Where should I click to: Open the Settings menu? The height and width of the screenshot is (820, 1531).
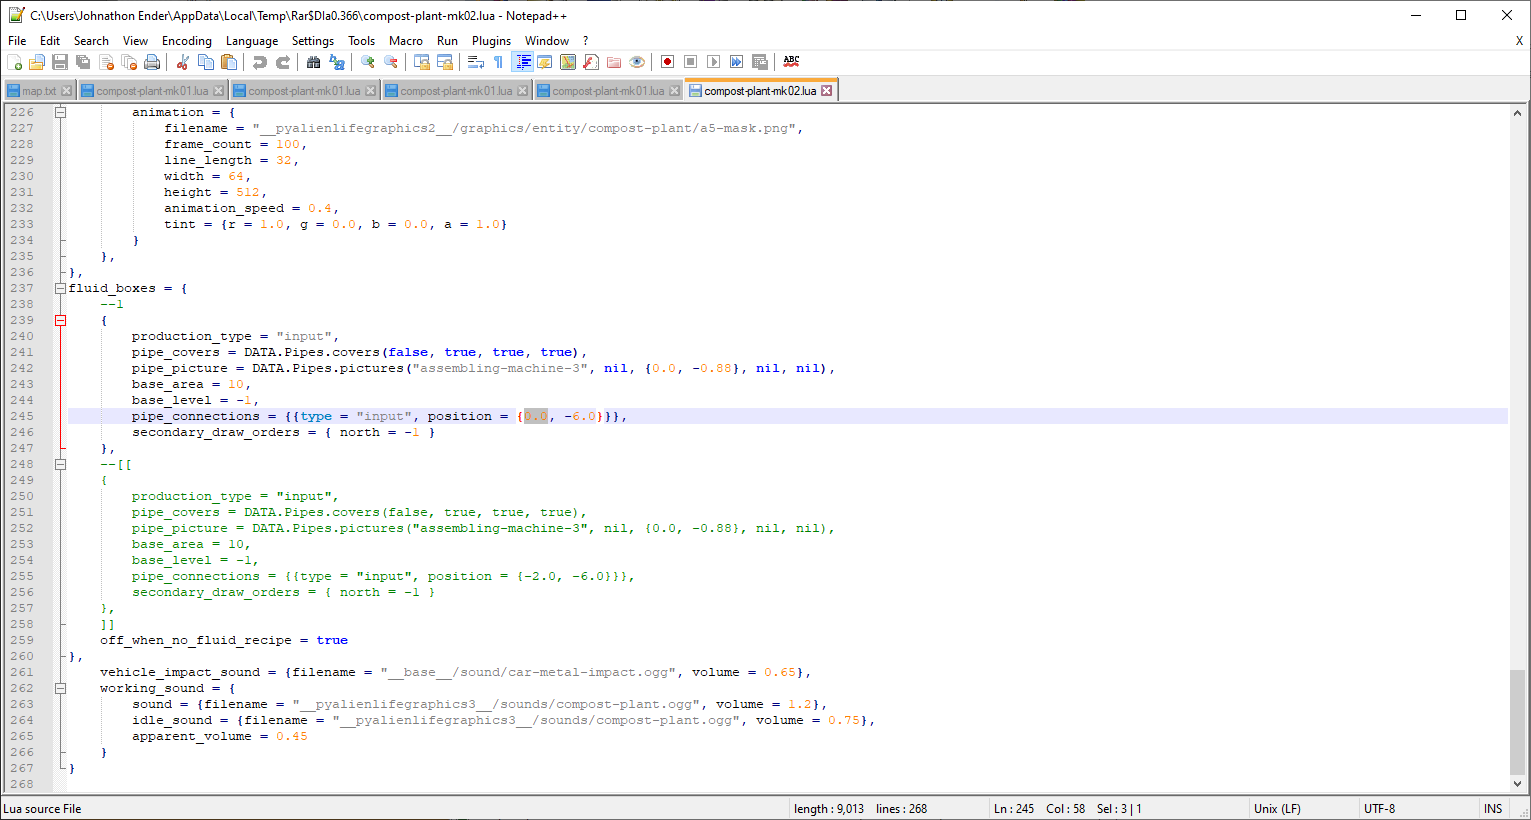[x=313, y=41]
